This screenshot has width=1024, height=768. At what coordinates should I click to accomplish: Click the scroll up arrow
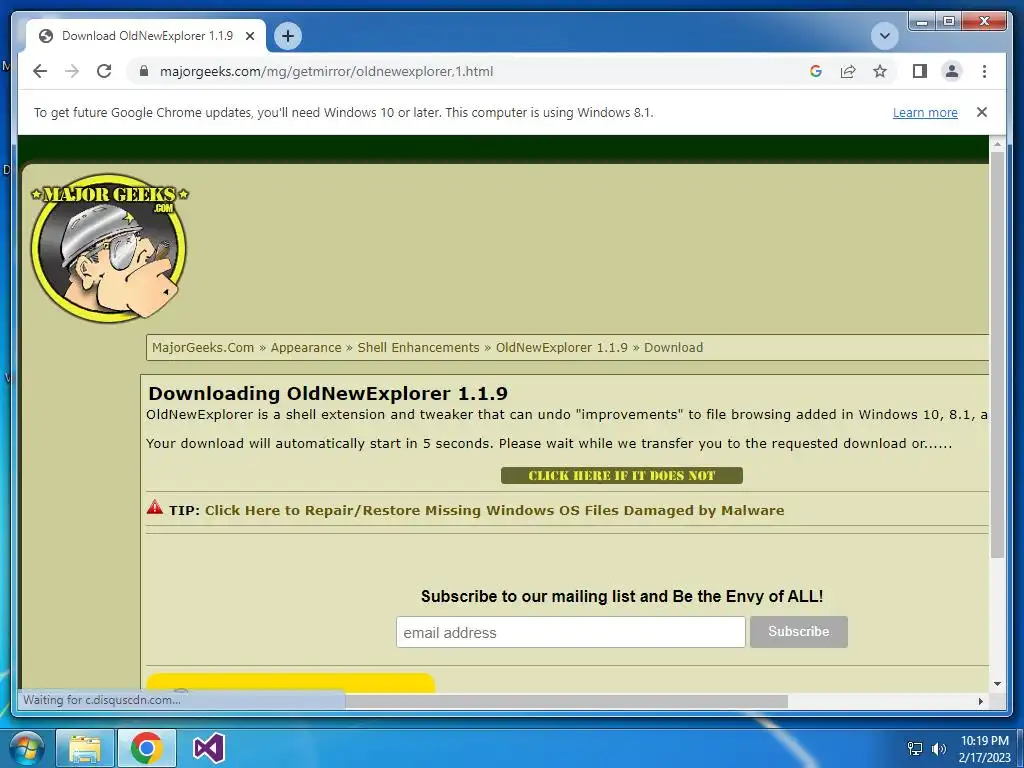[997, 143]
